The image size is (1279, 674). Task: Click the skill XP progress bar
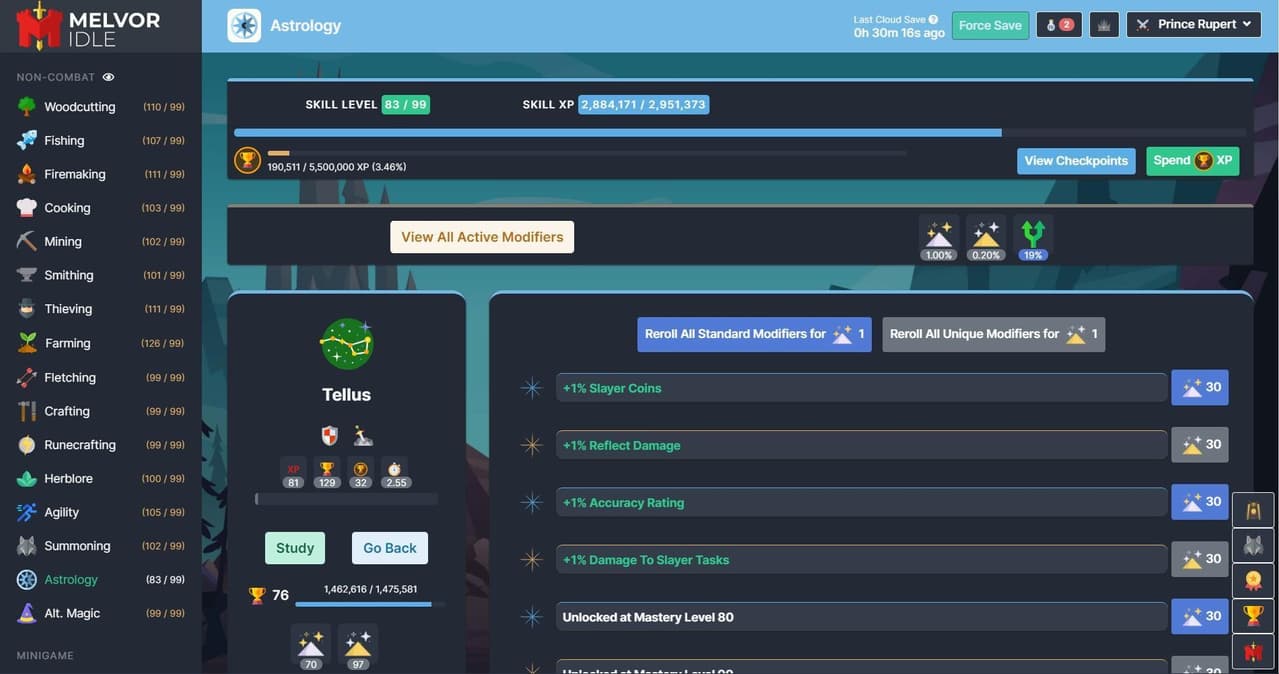740,132
